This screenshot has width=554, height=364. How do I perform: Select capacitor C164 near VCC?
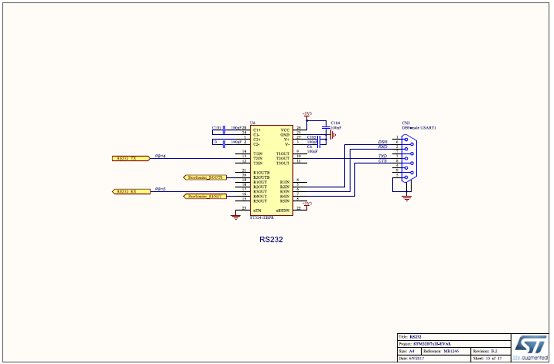(x=325, y=127)
